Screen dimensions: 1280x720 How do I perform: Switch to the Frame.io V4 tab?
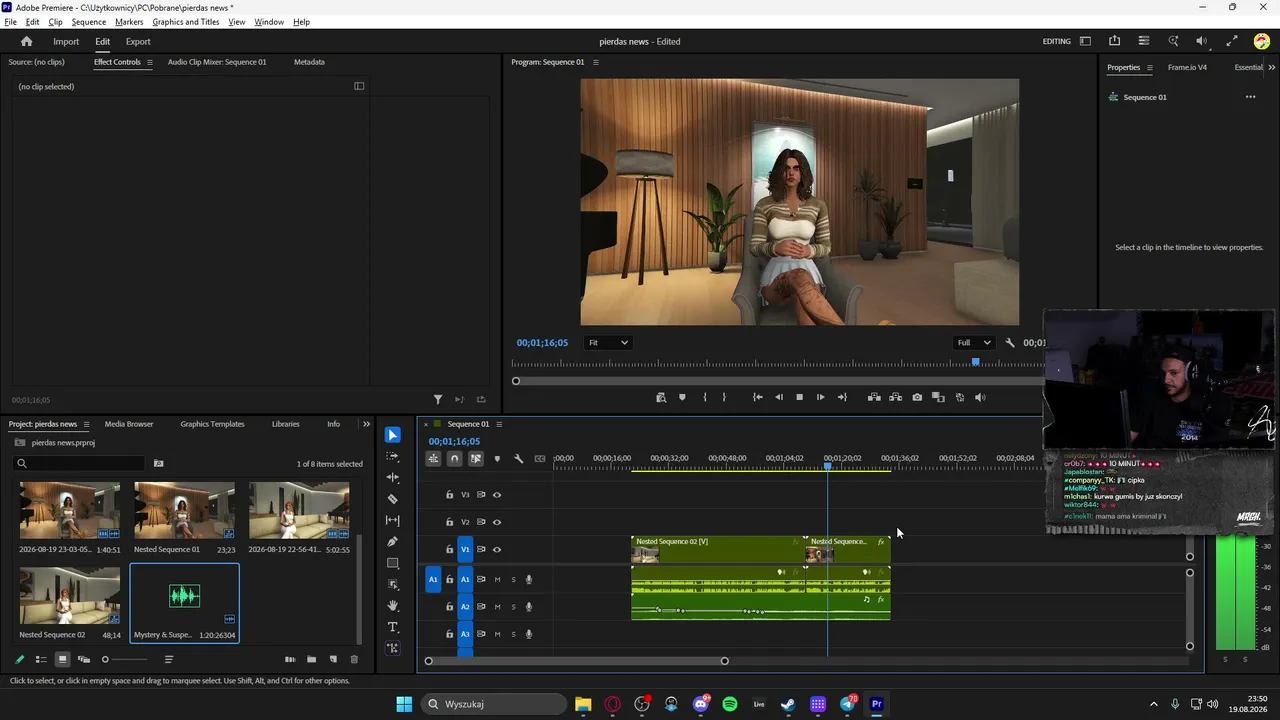pos(1187,68)
